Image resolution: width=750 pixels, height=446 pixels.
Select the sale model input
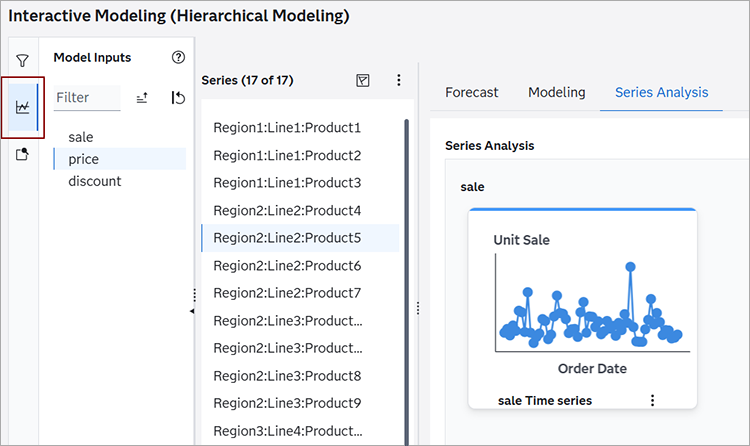coord(120,137)
